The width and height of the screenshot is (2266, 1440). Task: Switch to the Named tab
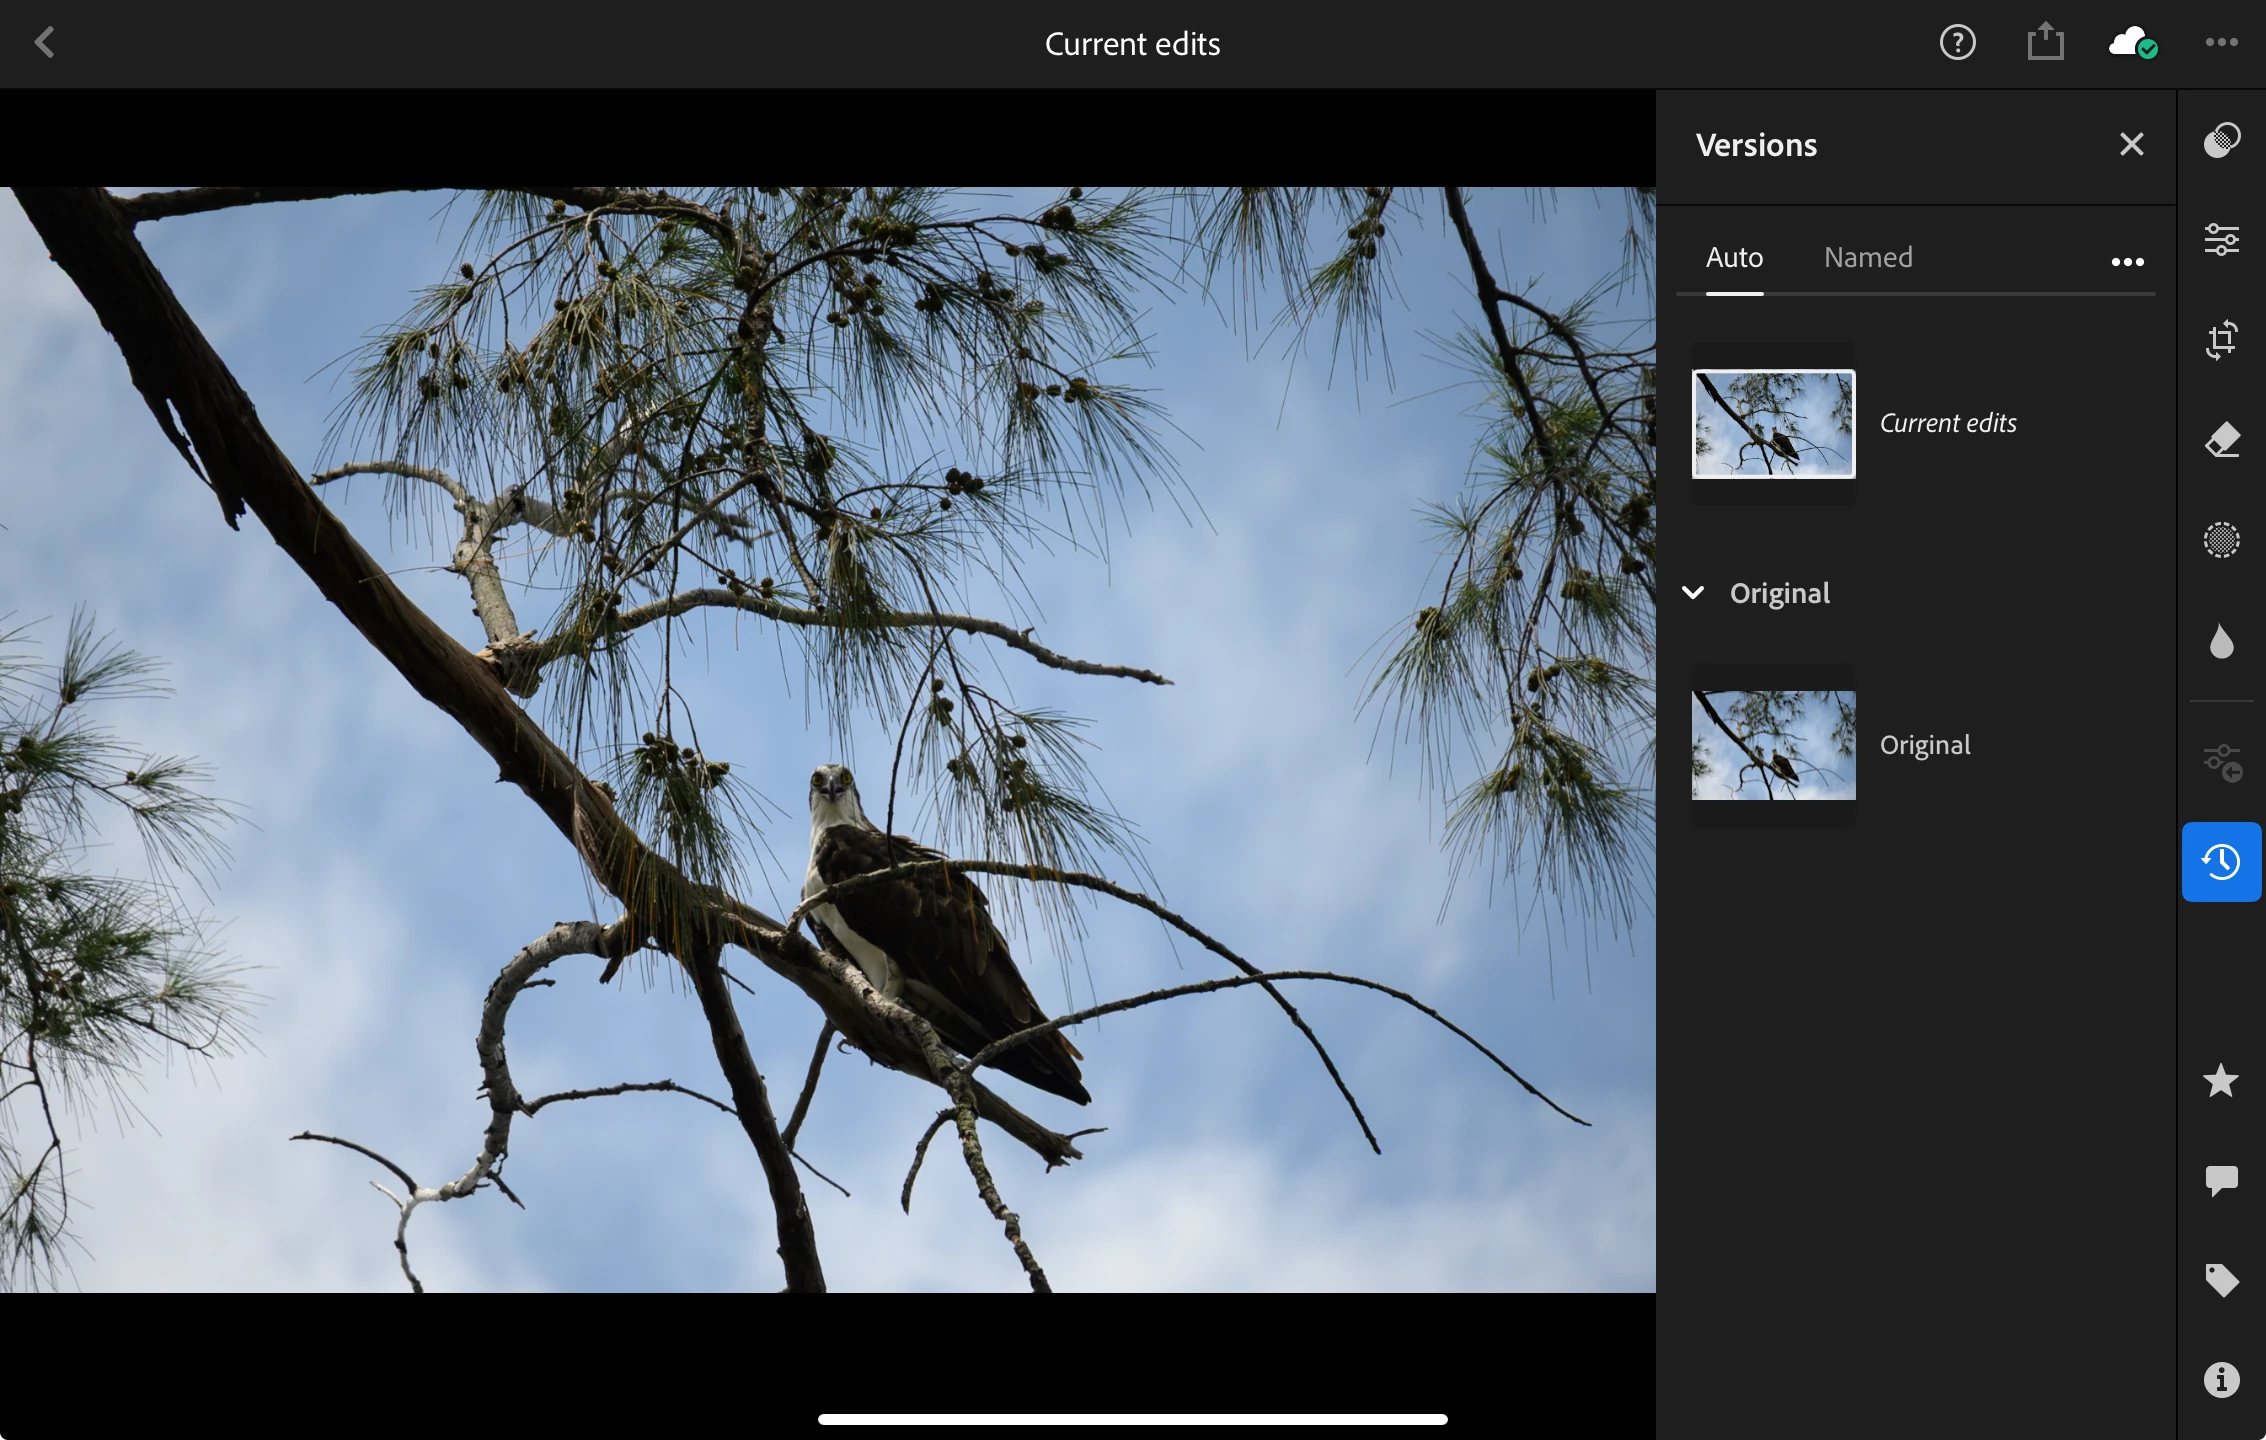click(1867, 258)
